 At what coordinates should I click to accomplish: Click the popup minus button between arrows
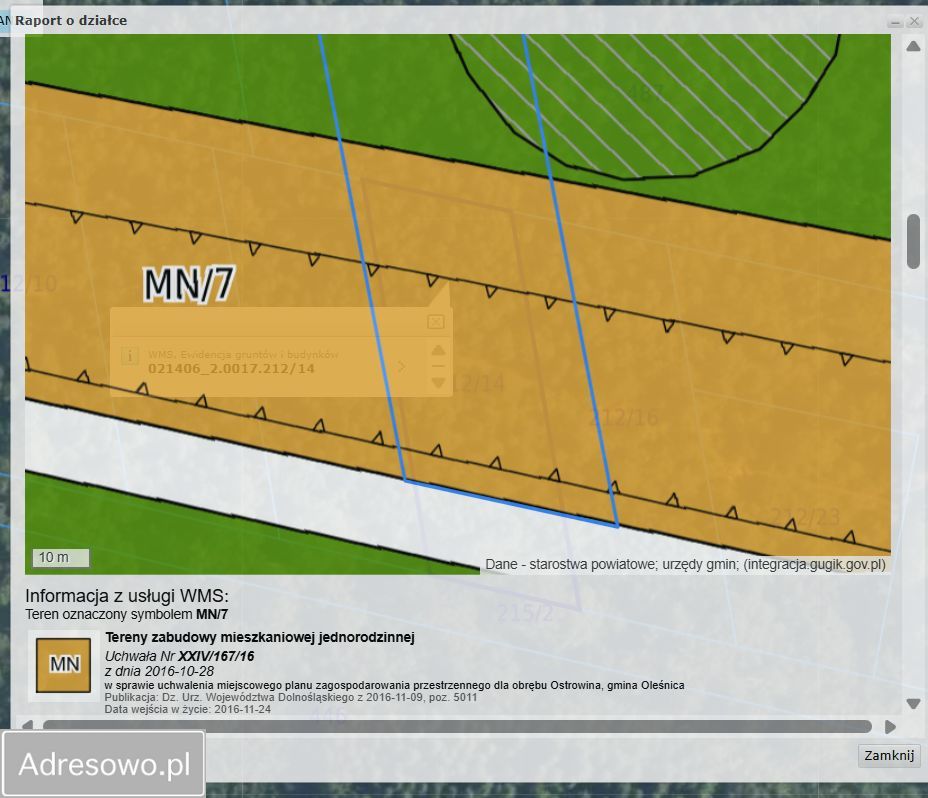pyautogui.click(x=438, y=367)
